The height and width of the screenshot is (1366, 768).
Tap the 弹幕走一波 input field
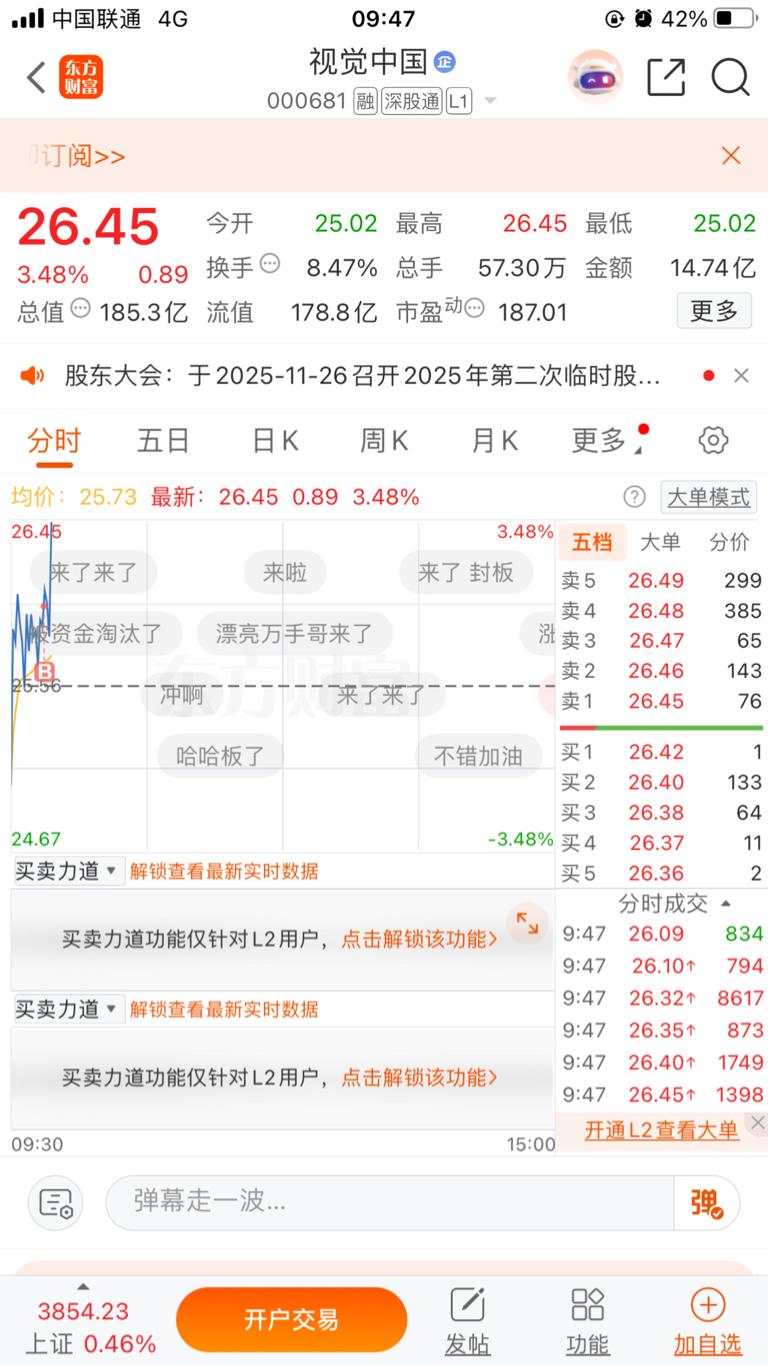(390, 1202)
